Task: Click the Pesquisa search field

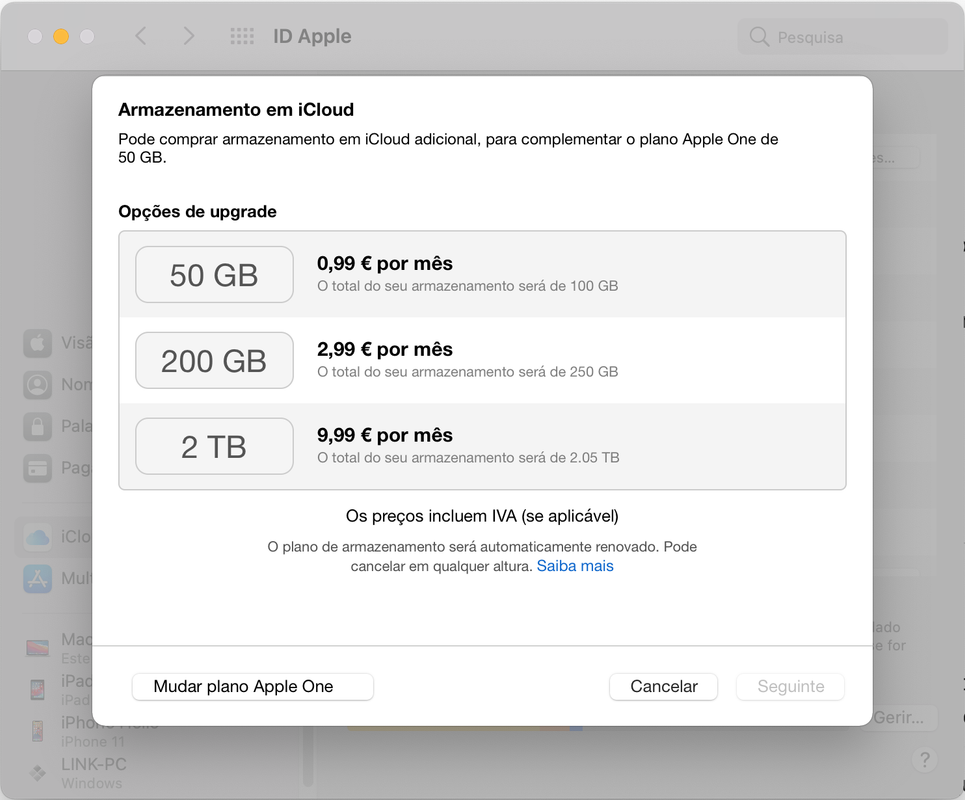Action: [843, 37]
